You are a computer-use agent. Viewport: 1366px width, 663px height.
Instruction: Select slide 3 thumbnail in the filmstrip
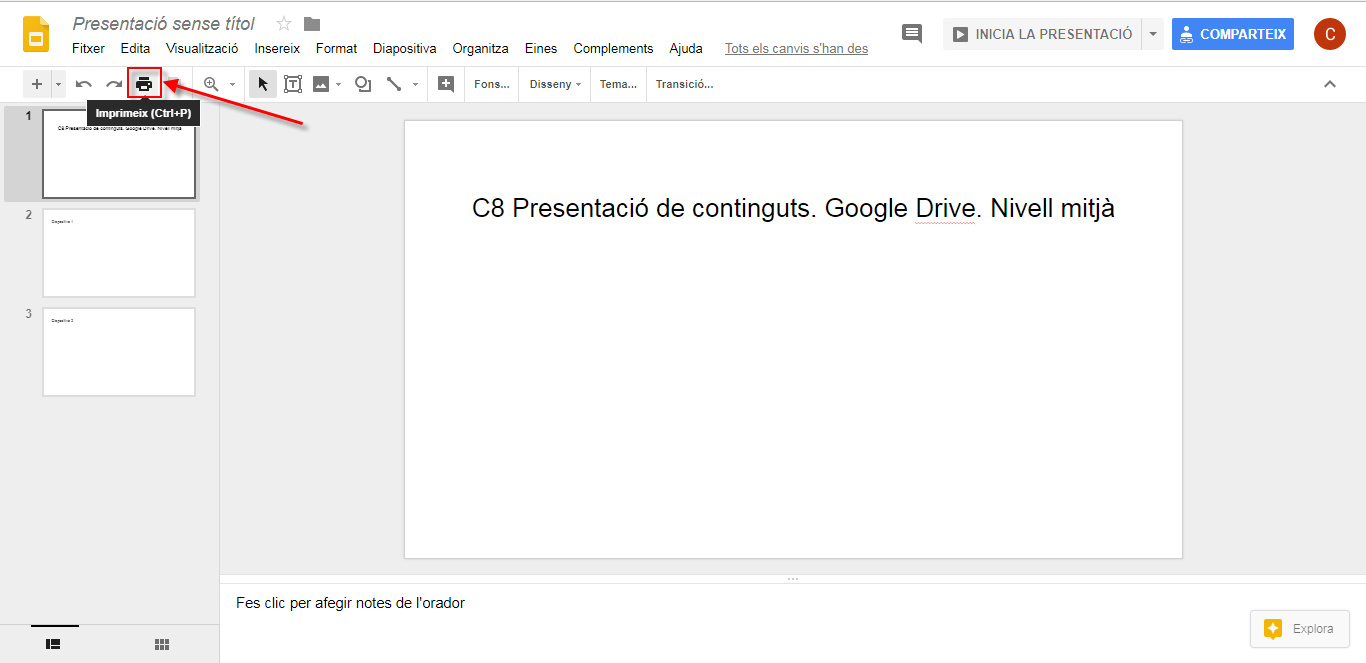[119, 352]
